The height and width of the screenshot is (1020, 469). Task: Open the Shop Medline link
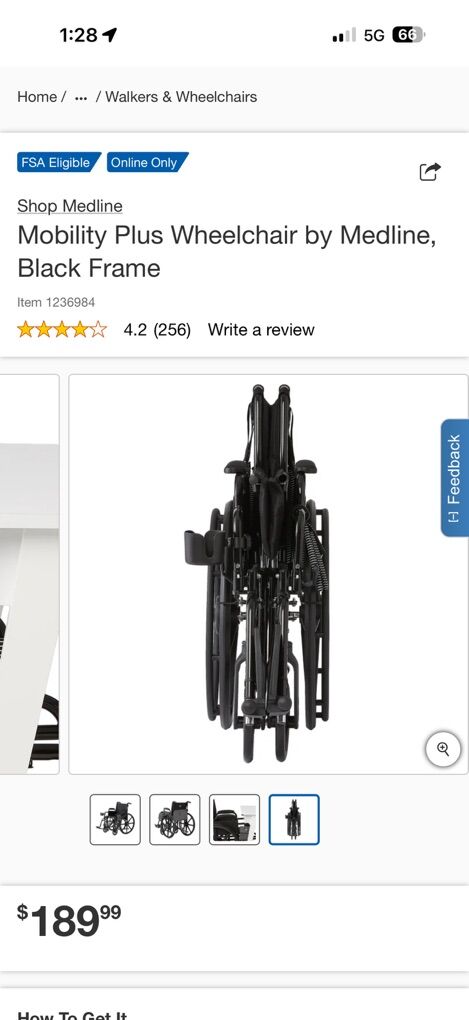pos(70,206)
